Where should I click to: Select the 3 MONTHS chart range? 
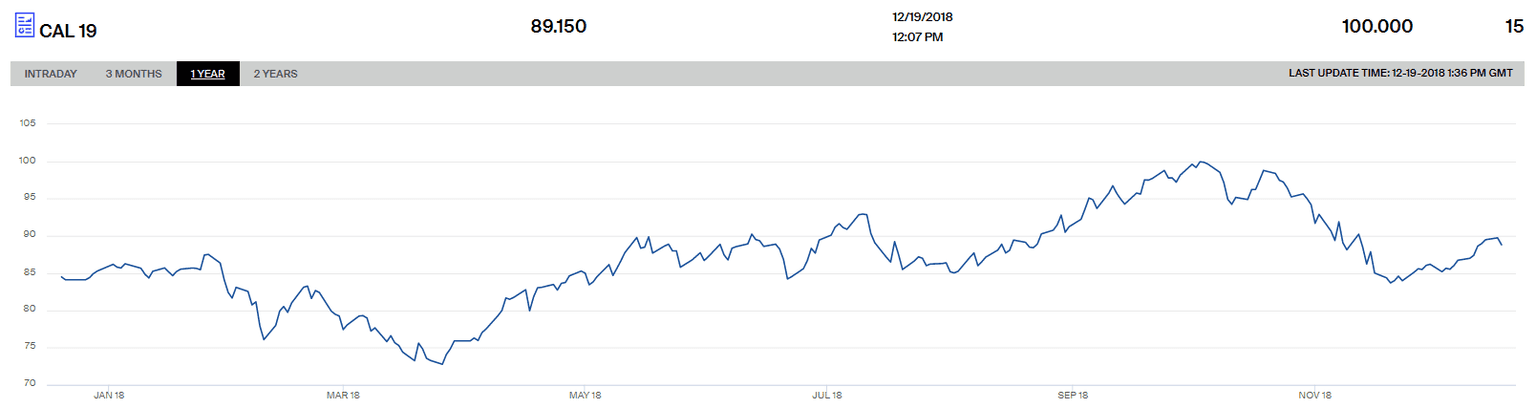pos(134,74)
